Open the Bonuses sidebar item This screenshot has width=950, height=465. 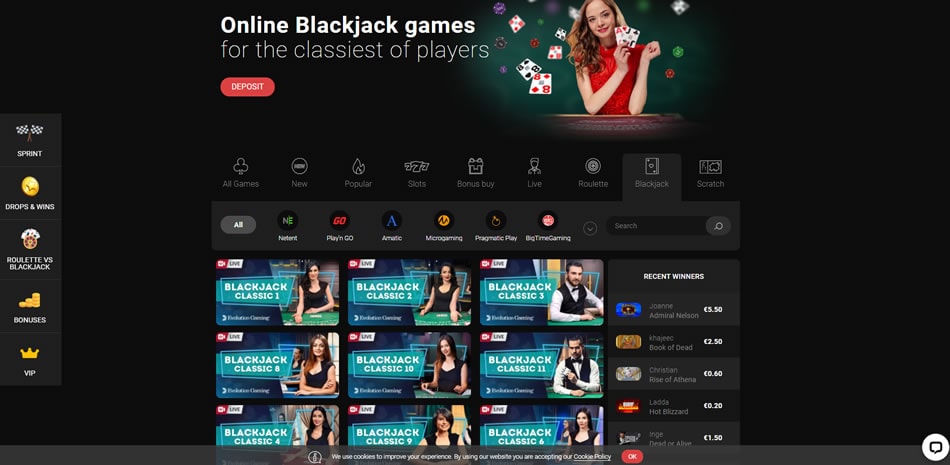click(x=30, y=306)
